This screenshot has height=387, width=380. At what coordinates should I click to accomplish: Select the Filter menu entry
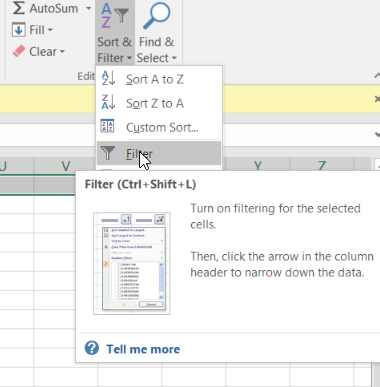click(x=159, y=153)
